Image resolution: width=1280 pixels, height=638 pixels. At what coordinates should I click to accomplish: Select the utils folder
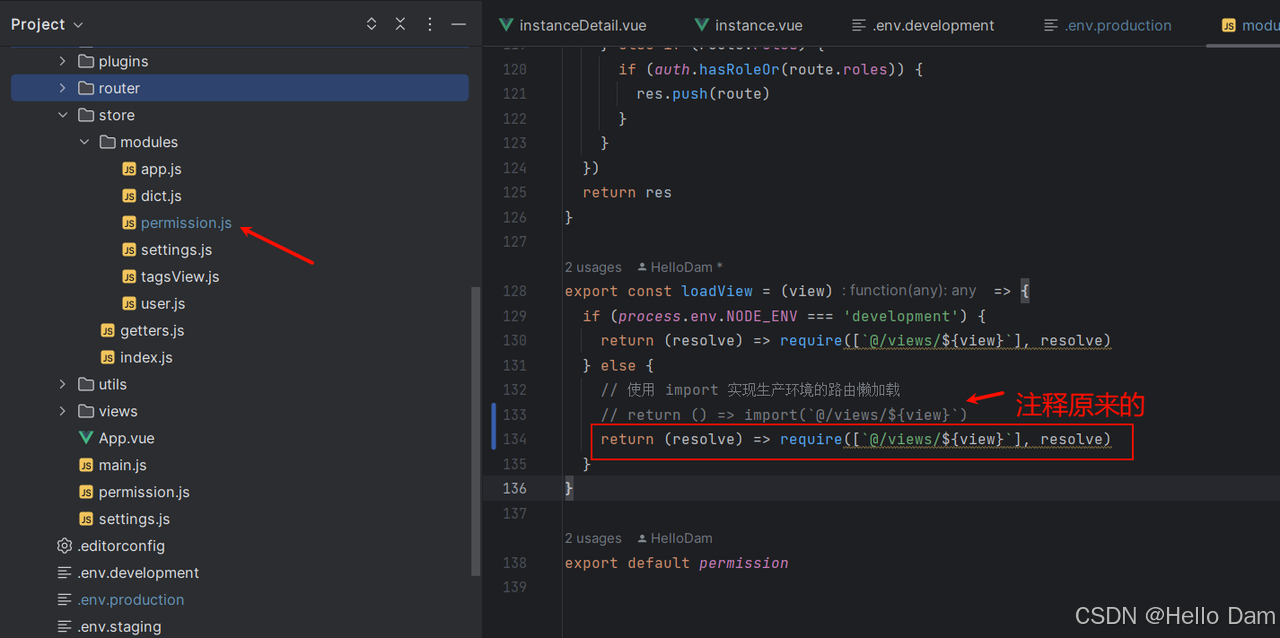tap(113, 384)
